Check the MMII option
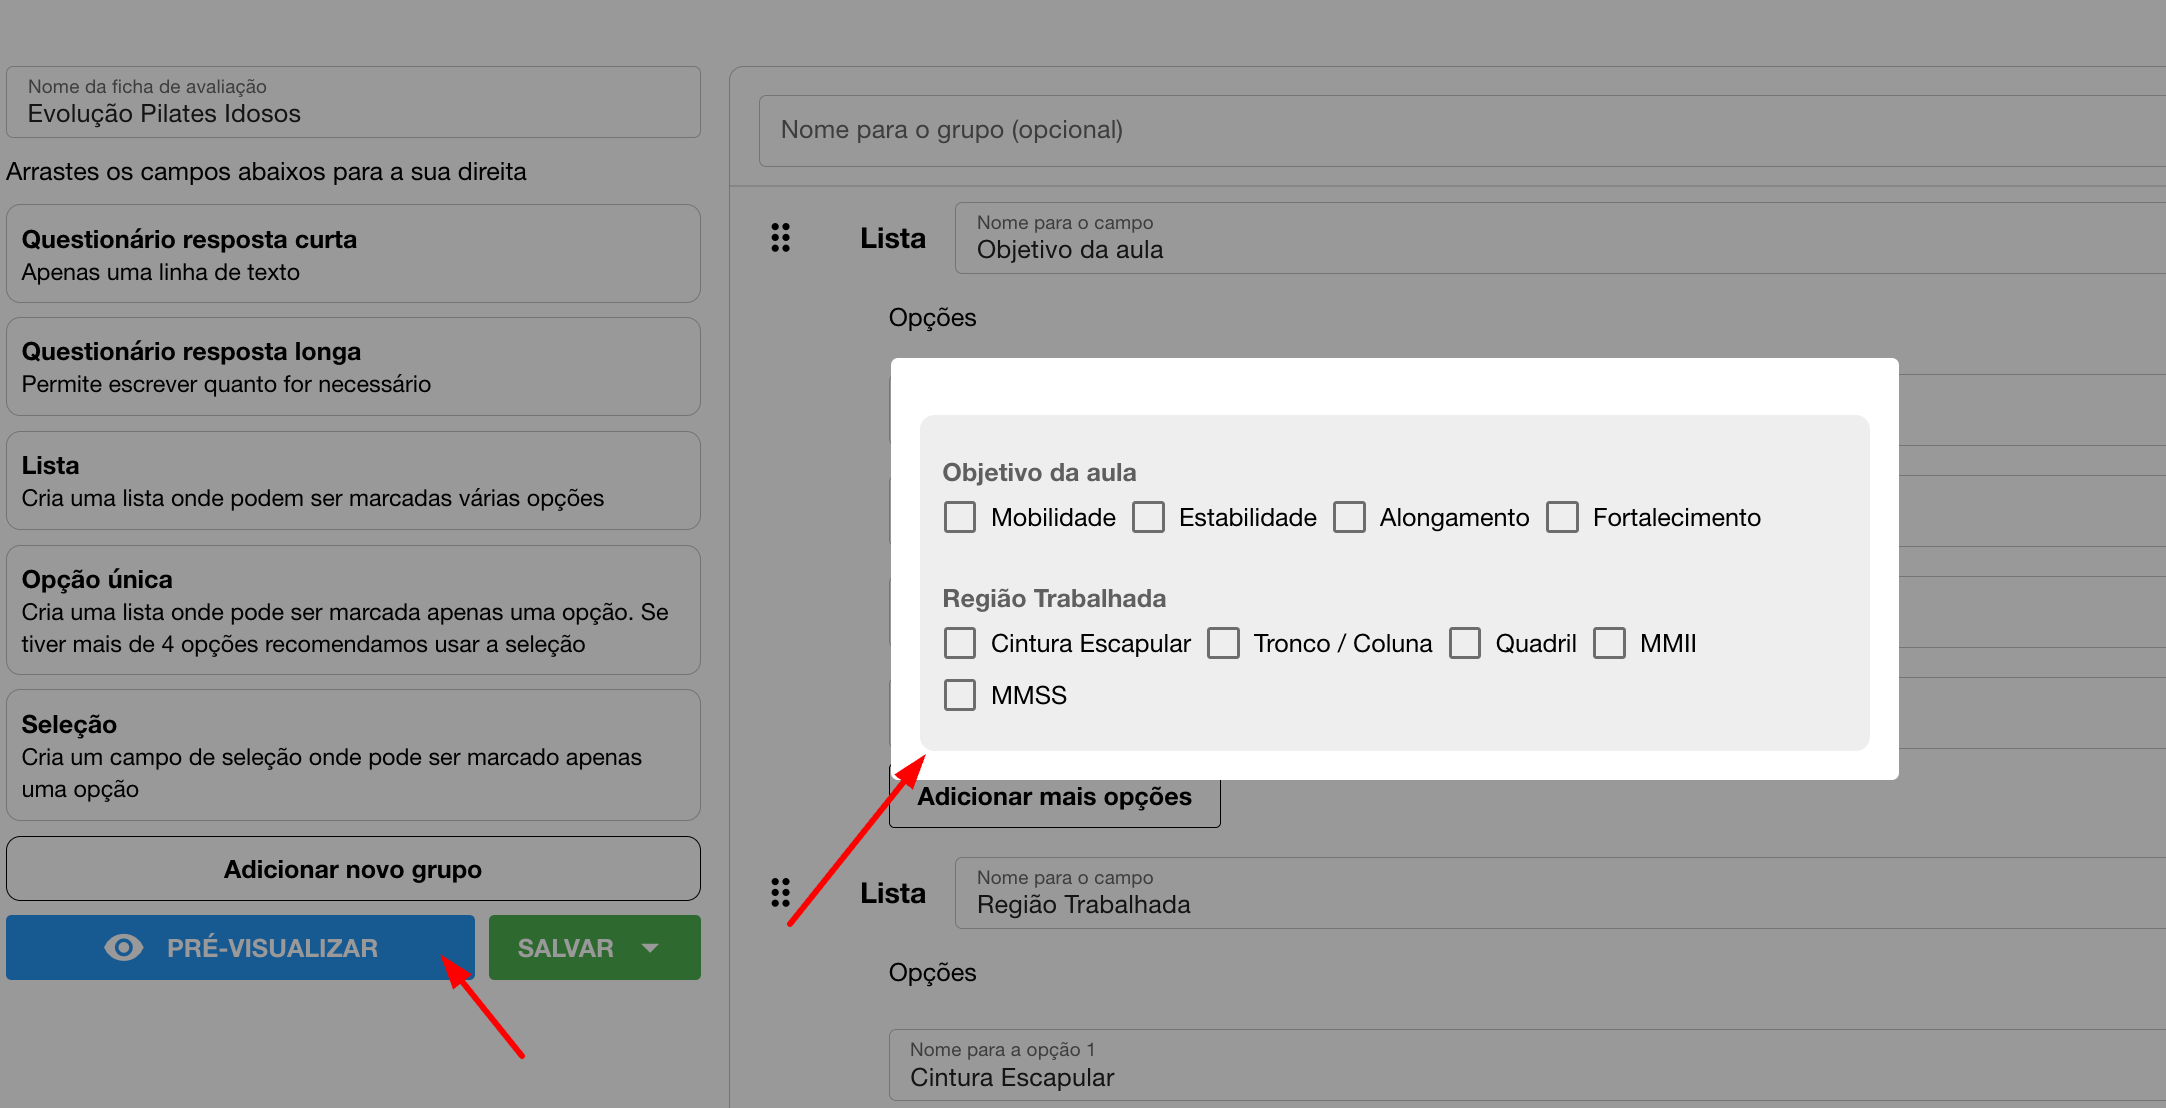Screen dimensions: 2166x1108 (1609, 643)
